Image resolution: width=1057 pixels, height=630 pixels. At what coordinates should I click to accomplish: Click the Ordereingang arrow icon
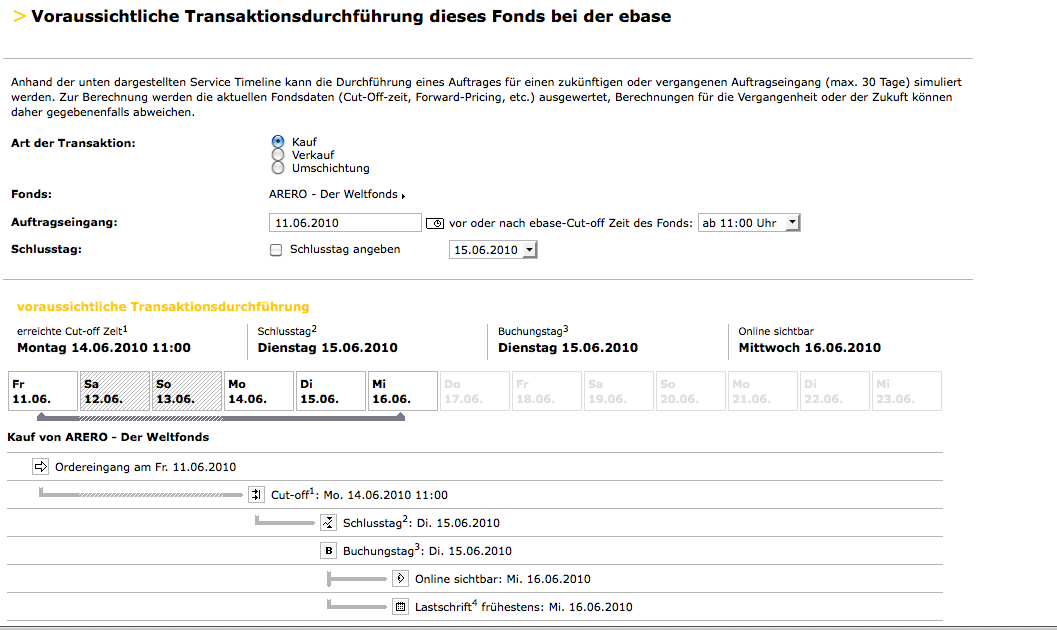(41, 467)
